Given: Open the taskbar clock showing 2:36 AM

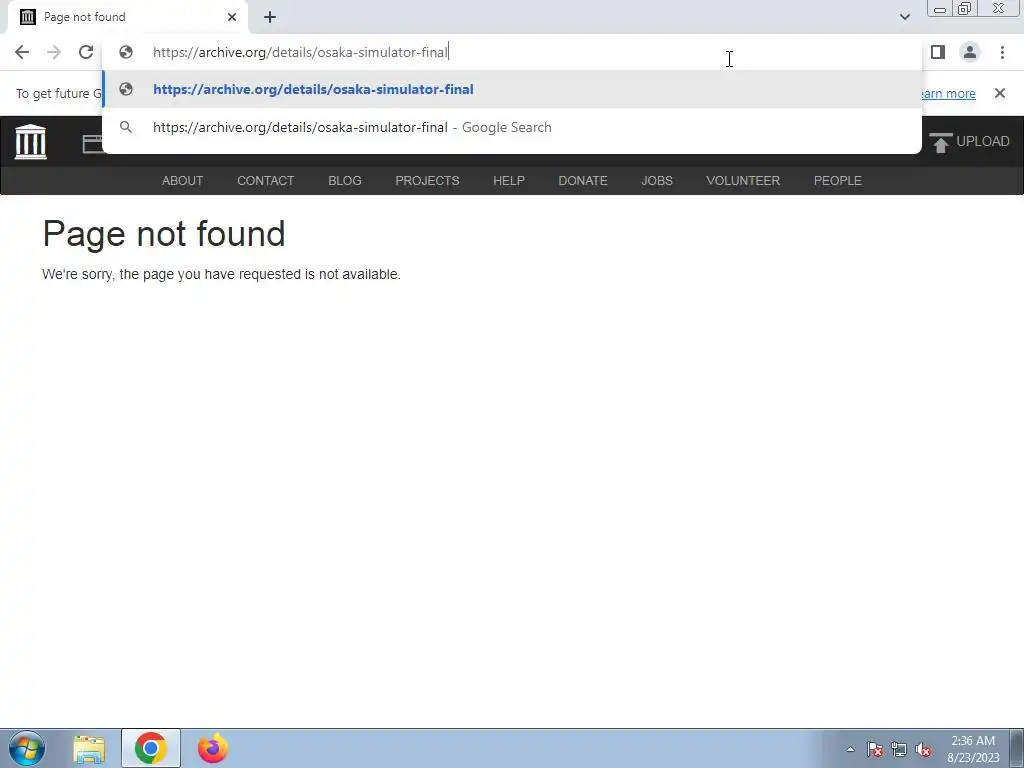Looking at the screenshot, I should 973,749.
